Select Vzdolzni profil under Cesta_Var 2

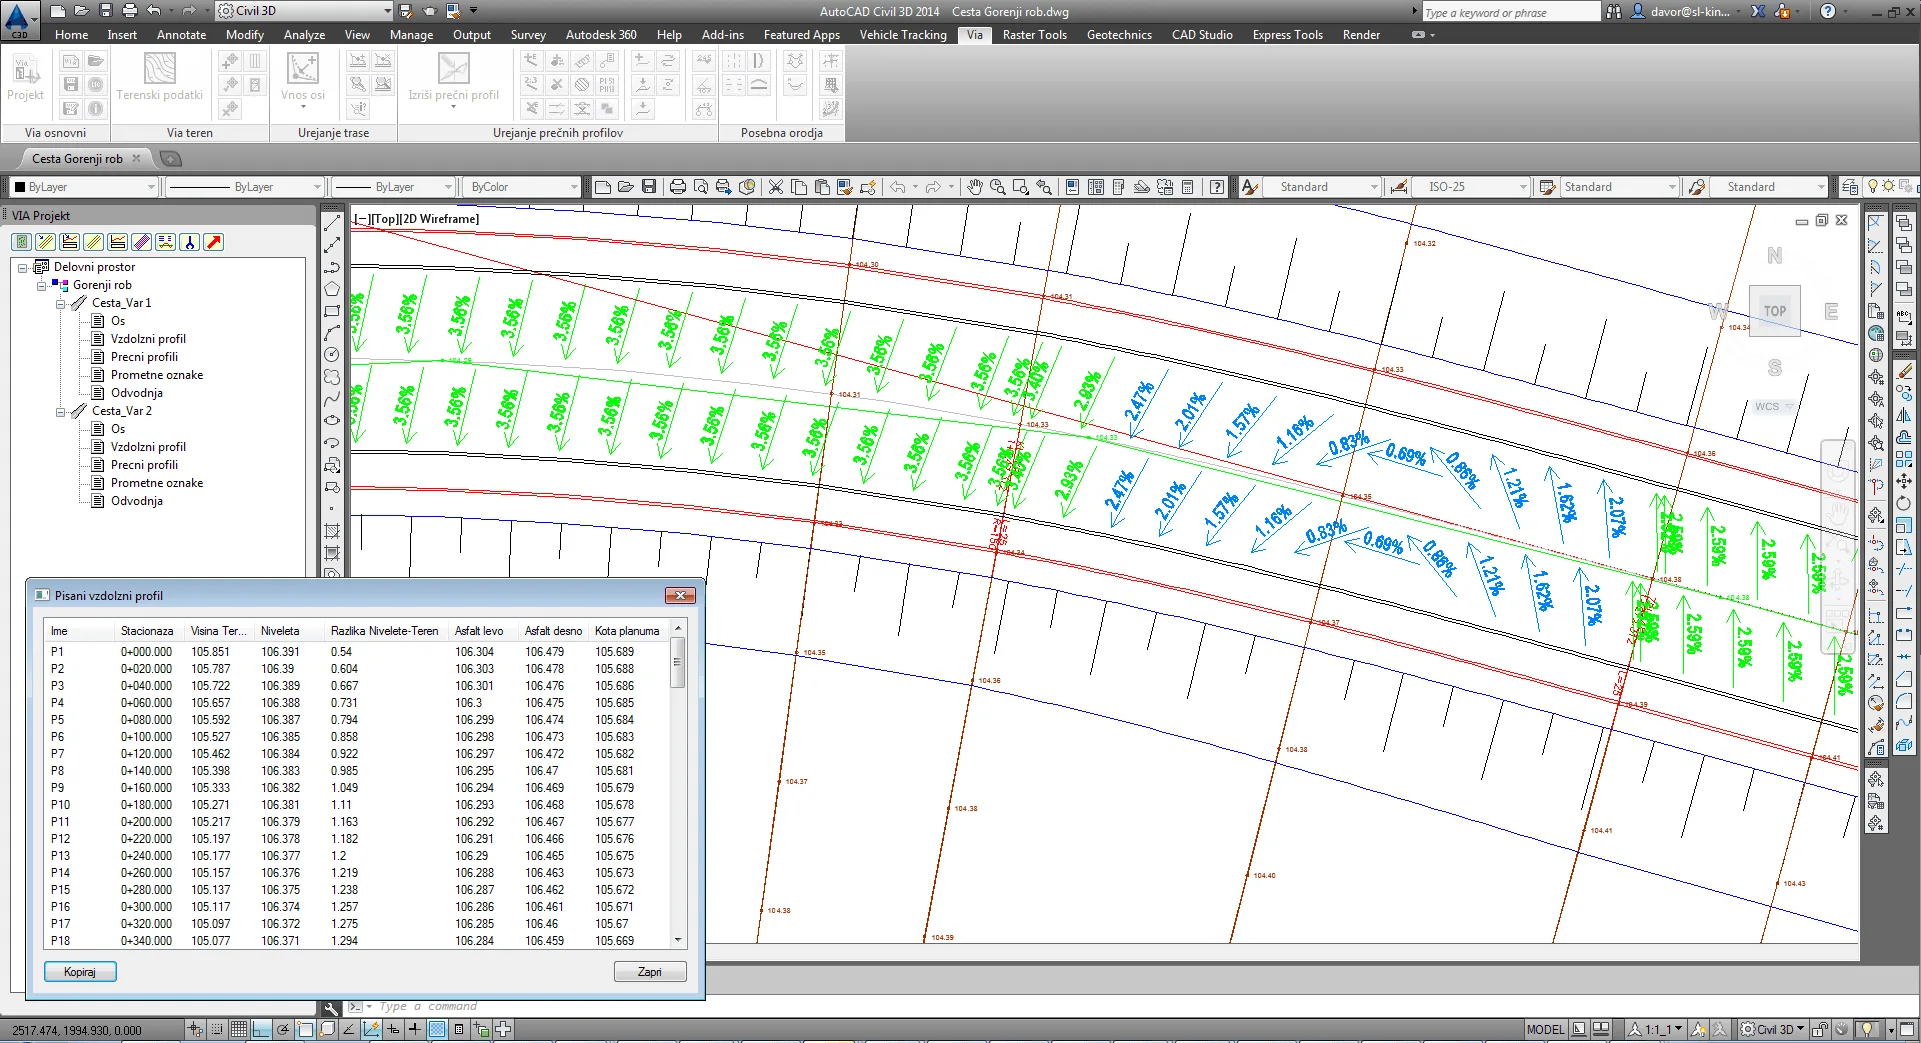(148, 447)
